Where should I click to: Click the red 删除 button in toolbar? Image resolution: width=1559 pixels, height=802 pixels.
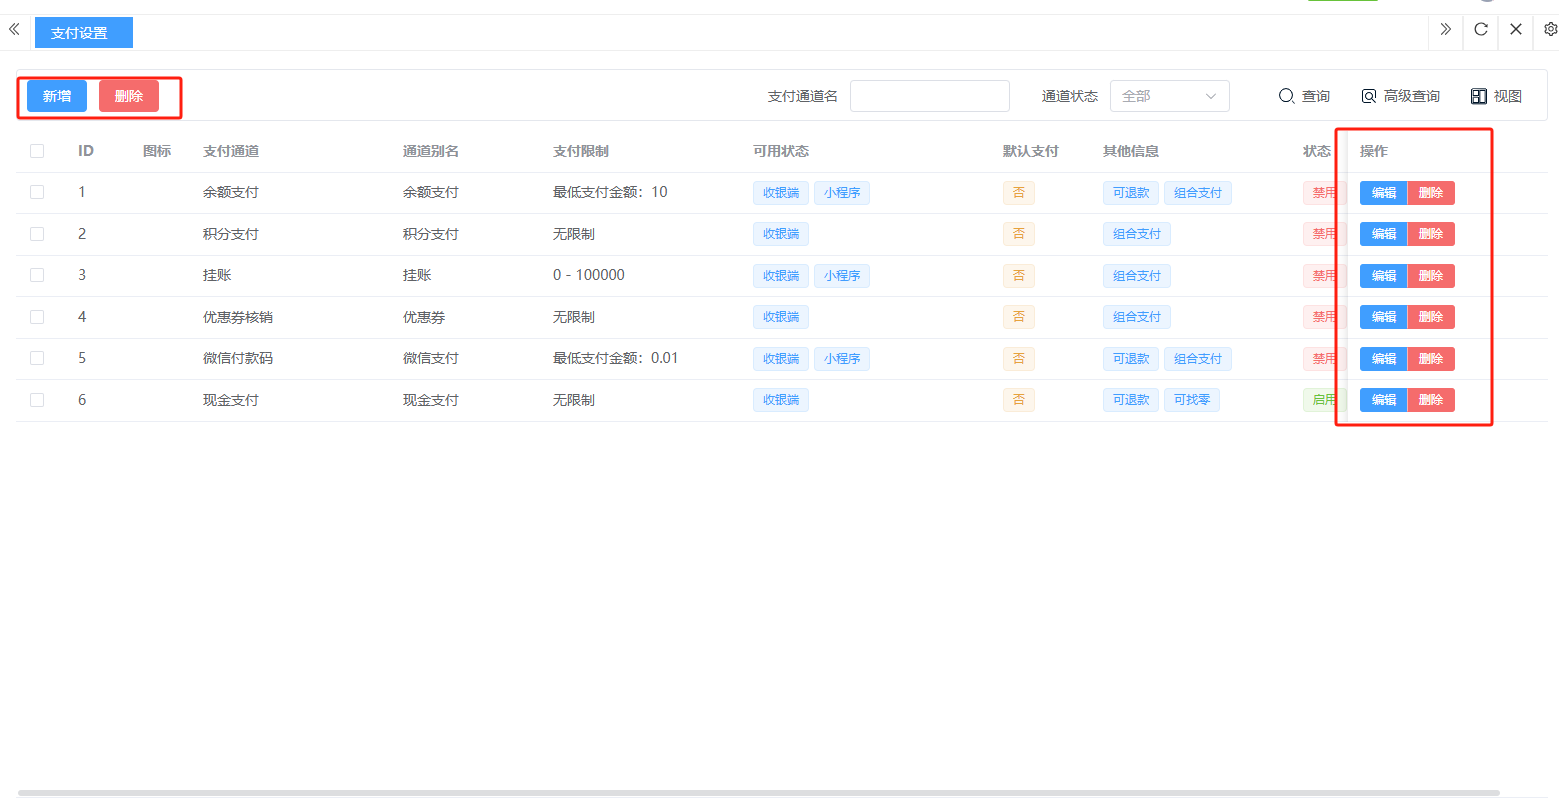129,96
